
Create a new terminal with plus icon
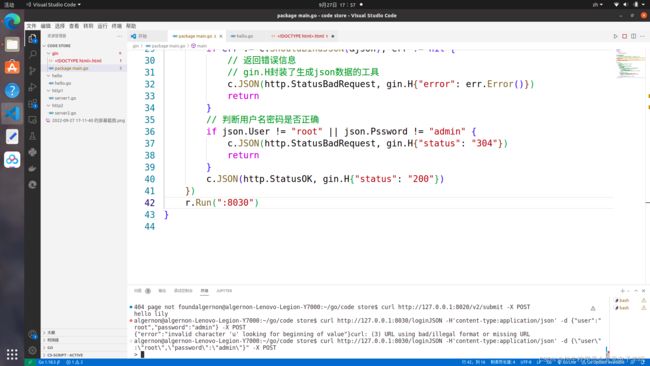pos(622,291)
